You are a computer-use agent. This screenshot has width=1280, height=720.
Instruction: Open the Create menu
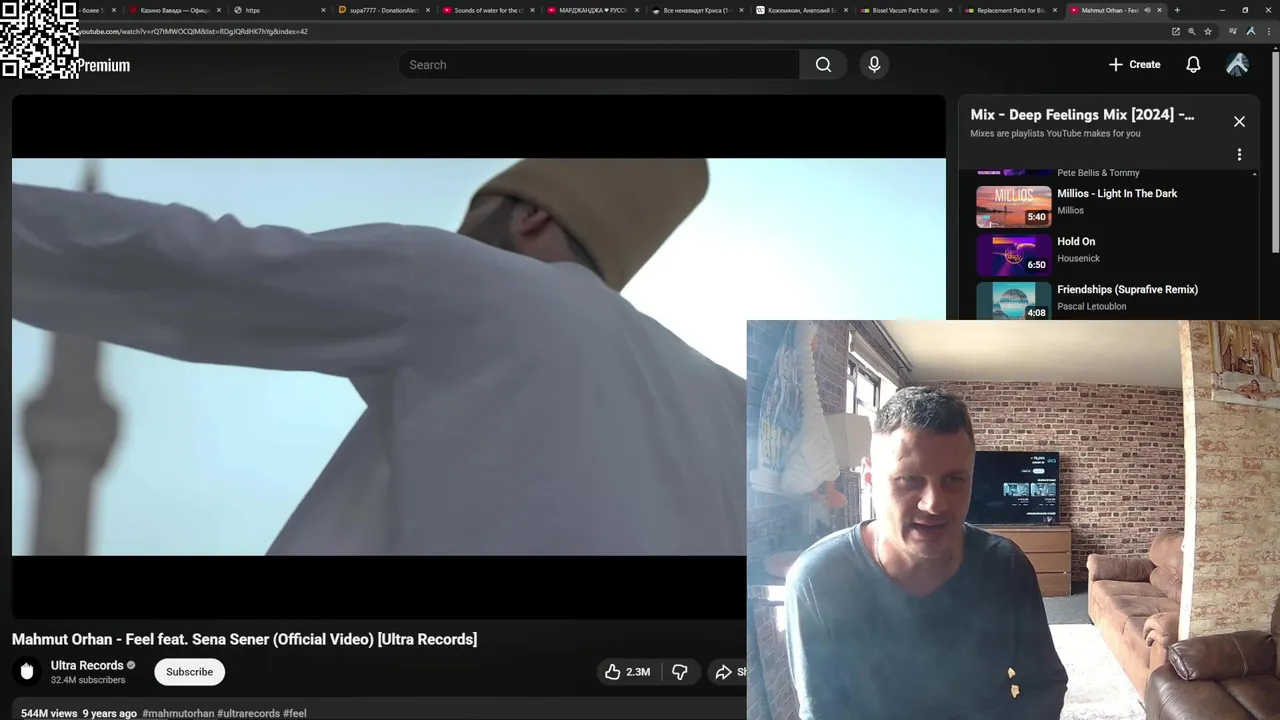[x=1135, y=65]
